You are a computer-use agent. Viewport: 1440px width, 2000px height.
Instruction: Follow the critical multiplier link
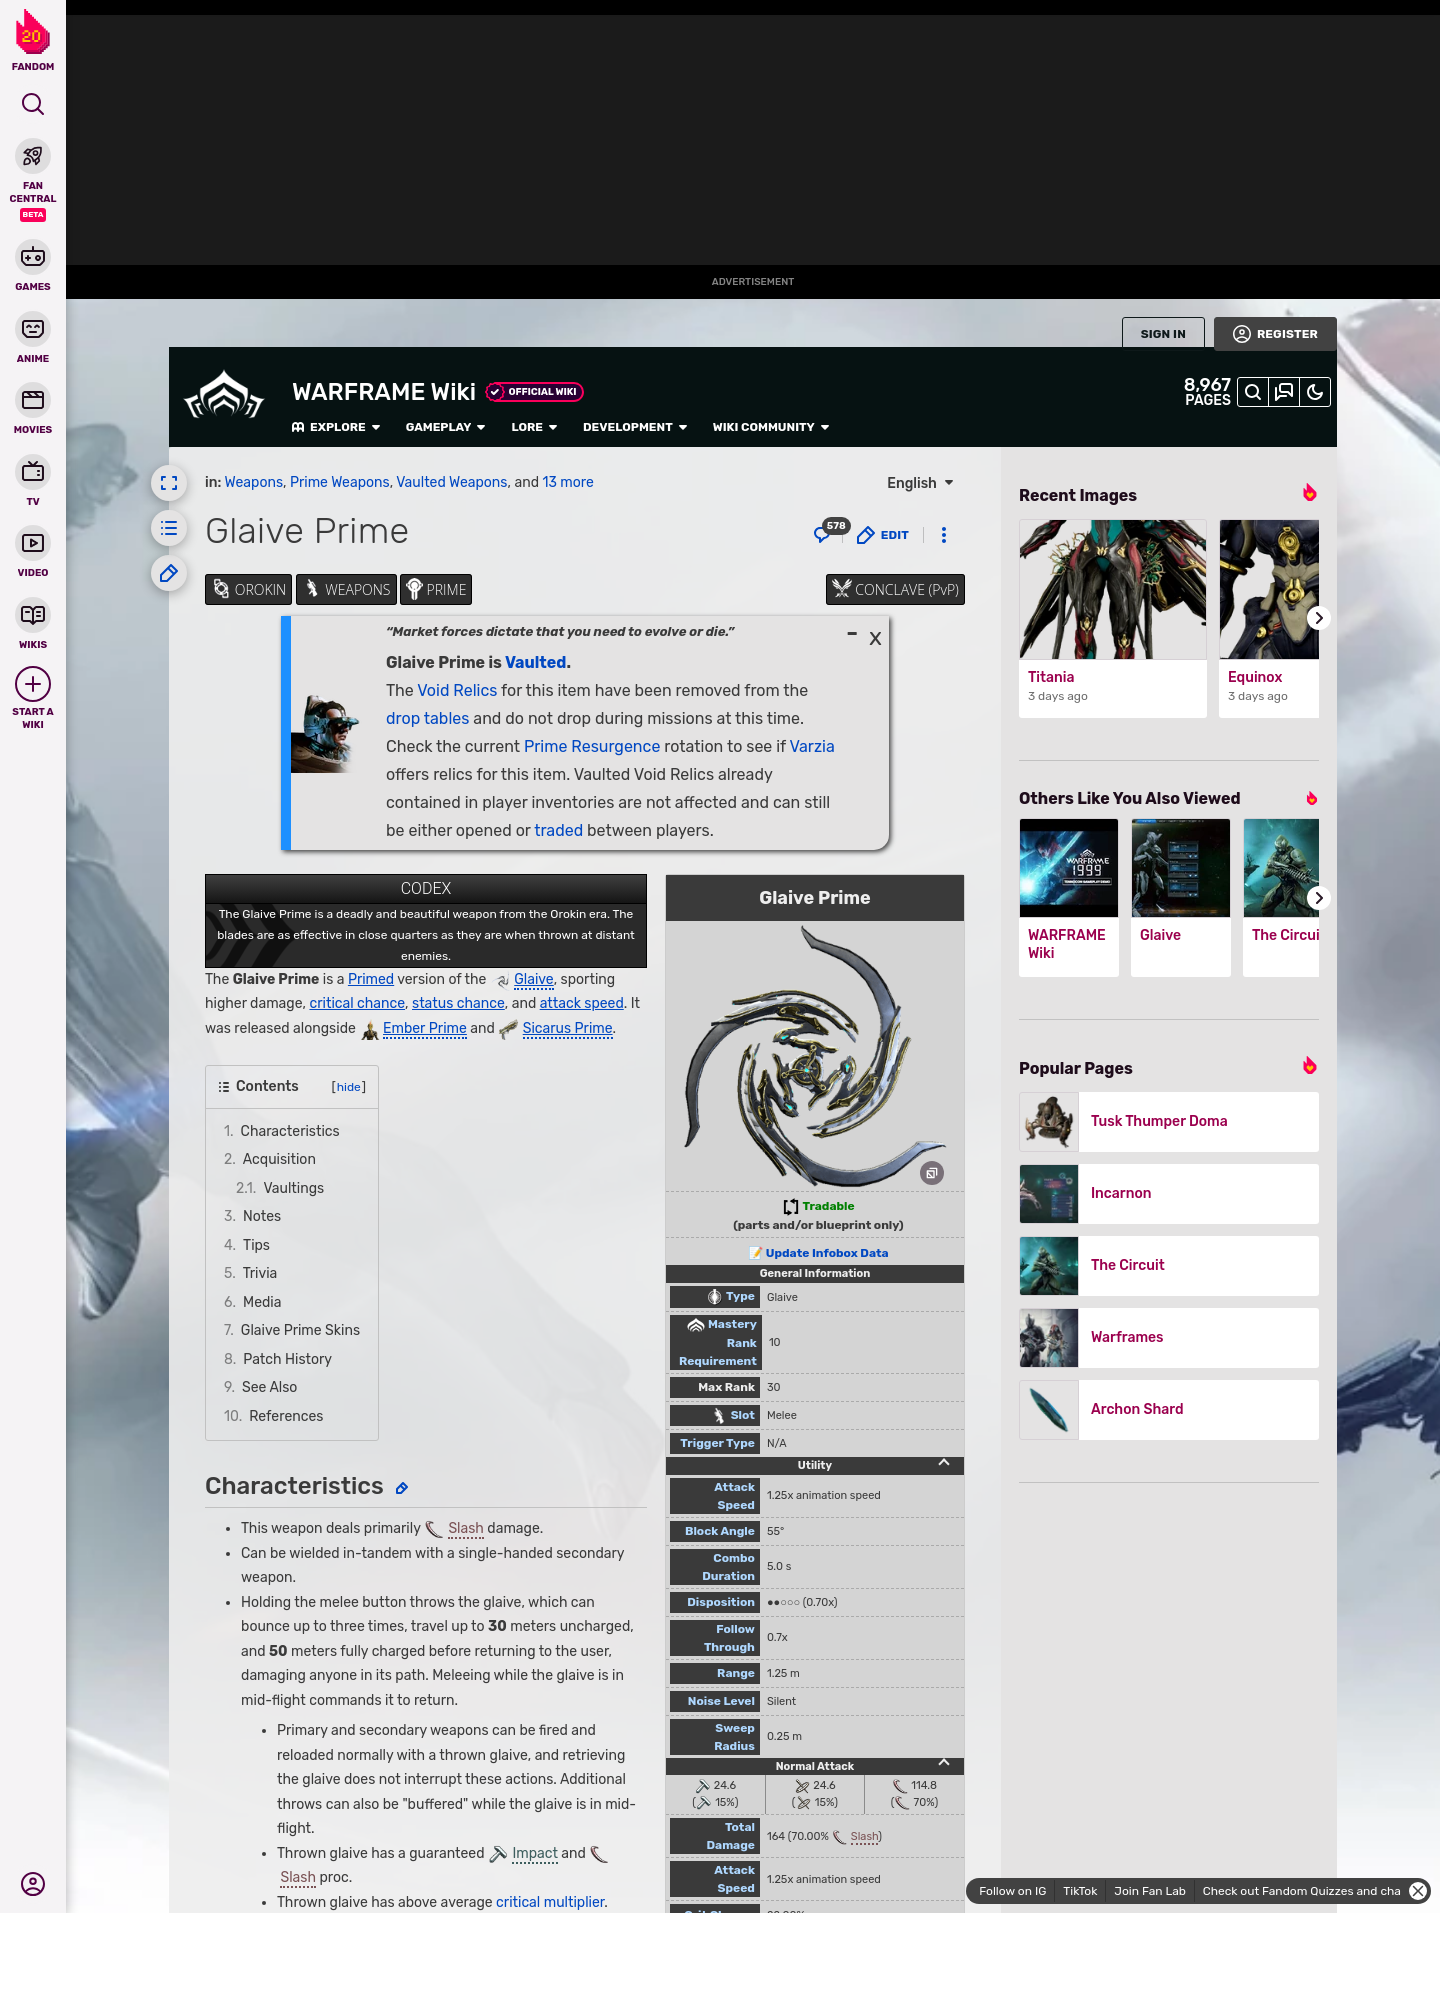tap(551, 1902)
